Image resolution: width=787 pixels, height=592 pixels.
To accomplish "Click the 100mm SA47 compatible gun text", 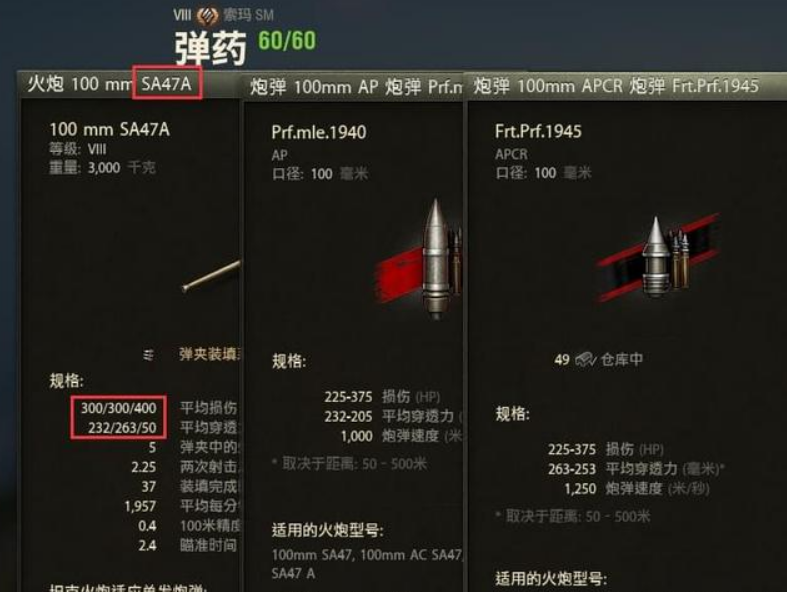I will (313, 555).
